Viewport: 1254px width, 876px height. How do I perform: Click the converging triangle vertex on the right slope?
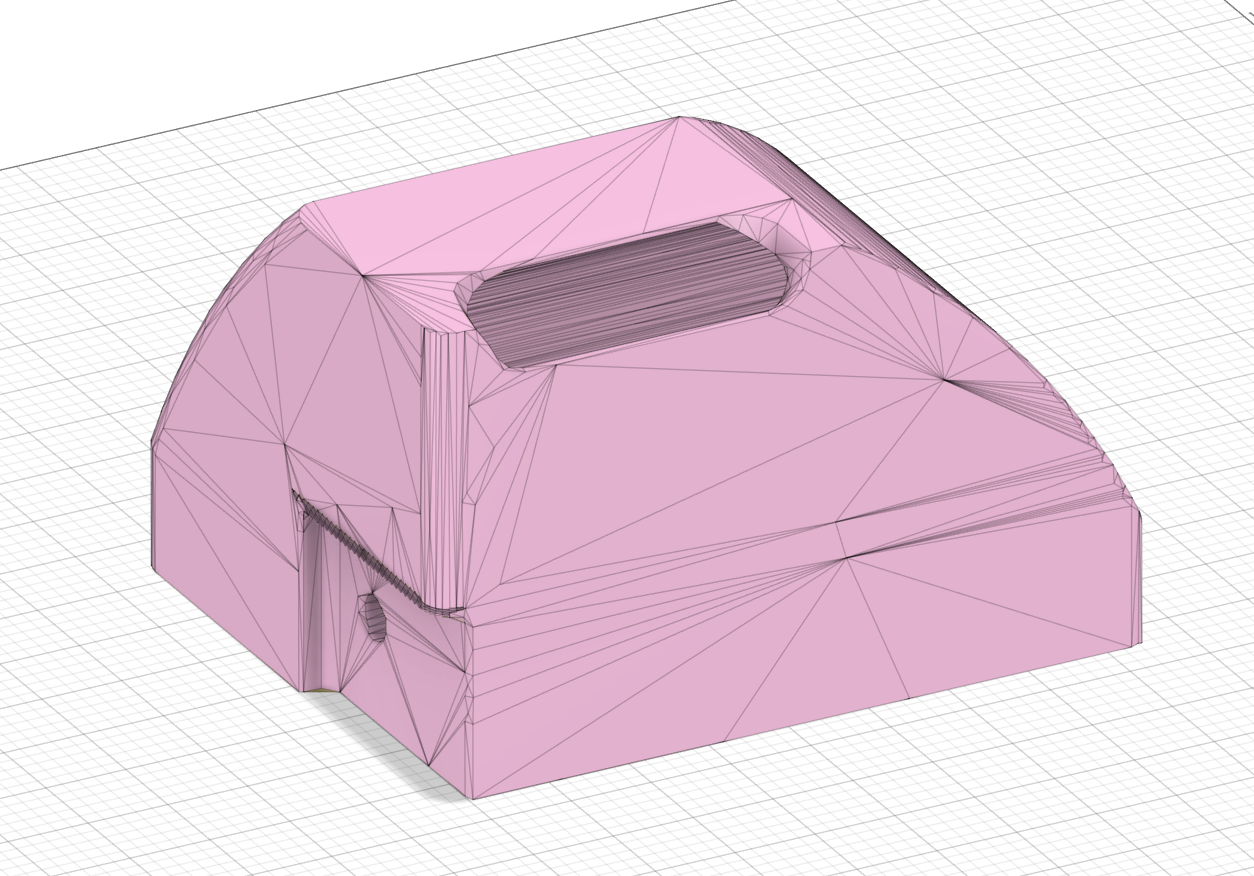coord(945,378)
